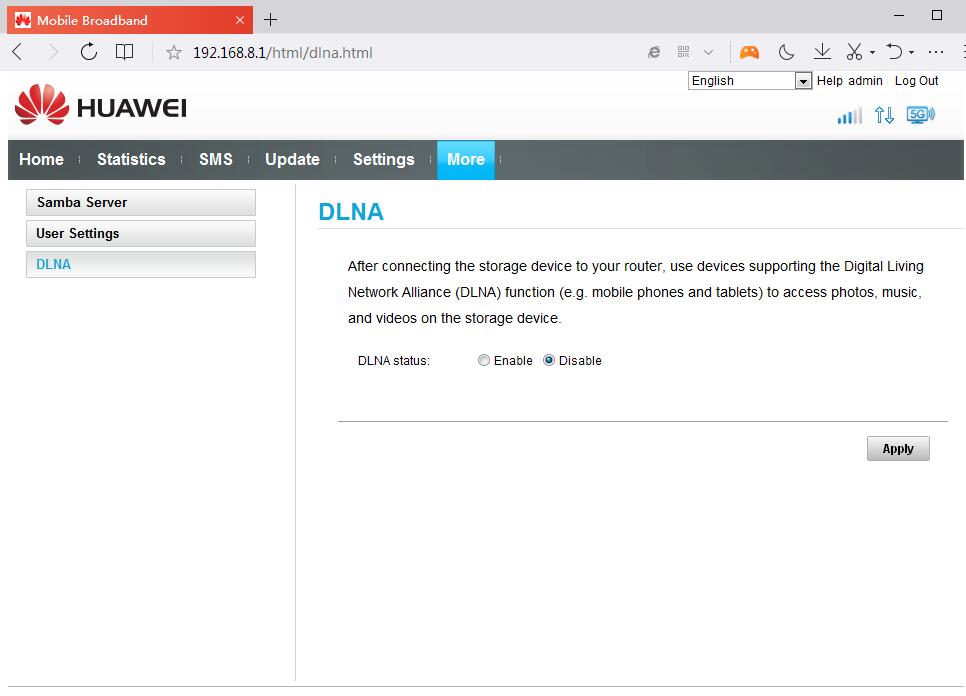Image resolution: width=966 pixels, height=696 pixels.
Task: Click the scissors screenshot tool icon
Action: coord(854,52)
